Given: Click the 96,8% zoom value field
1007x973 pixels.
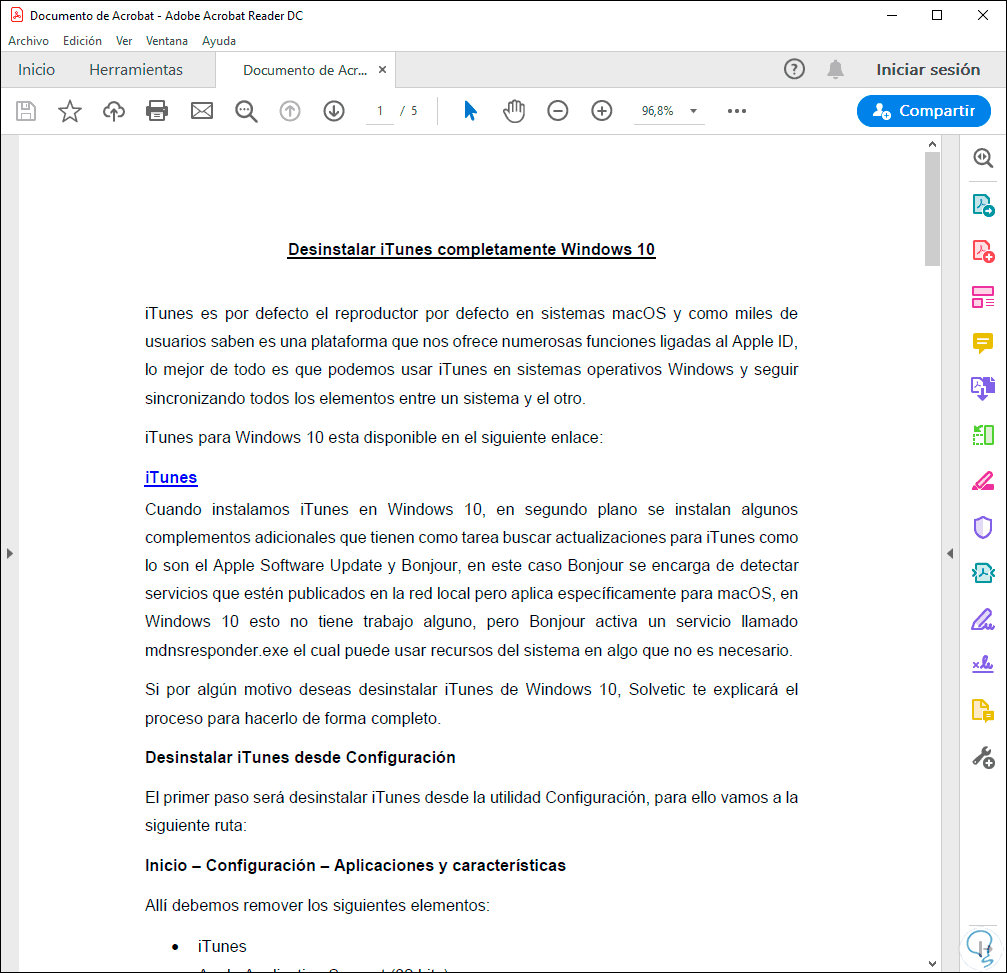Looking at the screenshot, I should (658, 111).
